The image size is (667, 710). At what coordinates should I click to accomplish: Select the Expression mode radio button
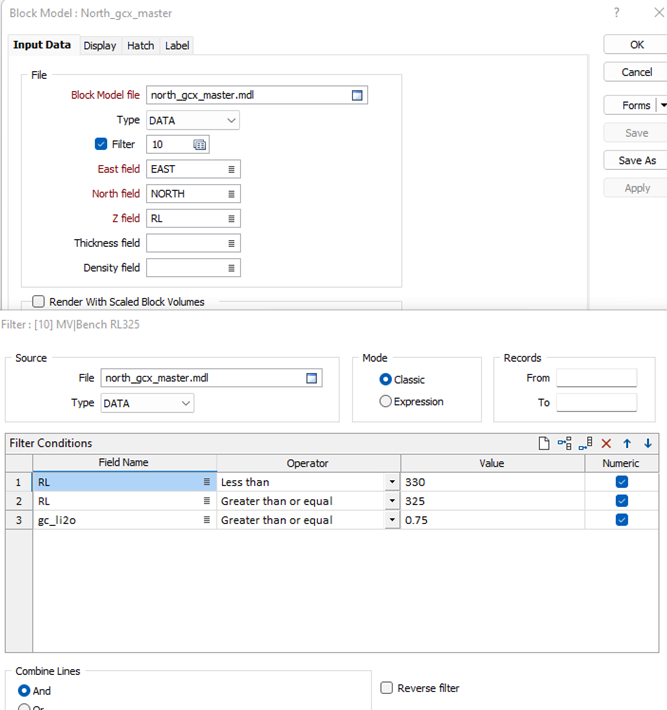tap(386, 401)
